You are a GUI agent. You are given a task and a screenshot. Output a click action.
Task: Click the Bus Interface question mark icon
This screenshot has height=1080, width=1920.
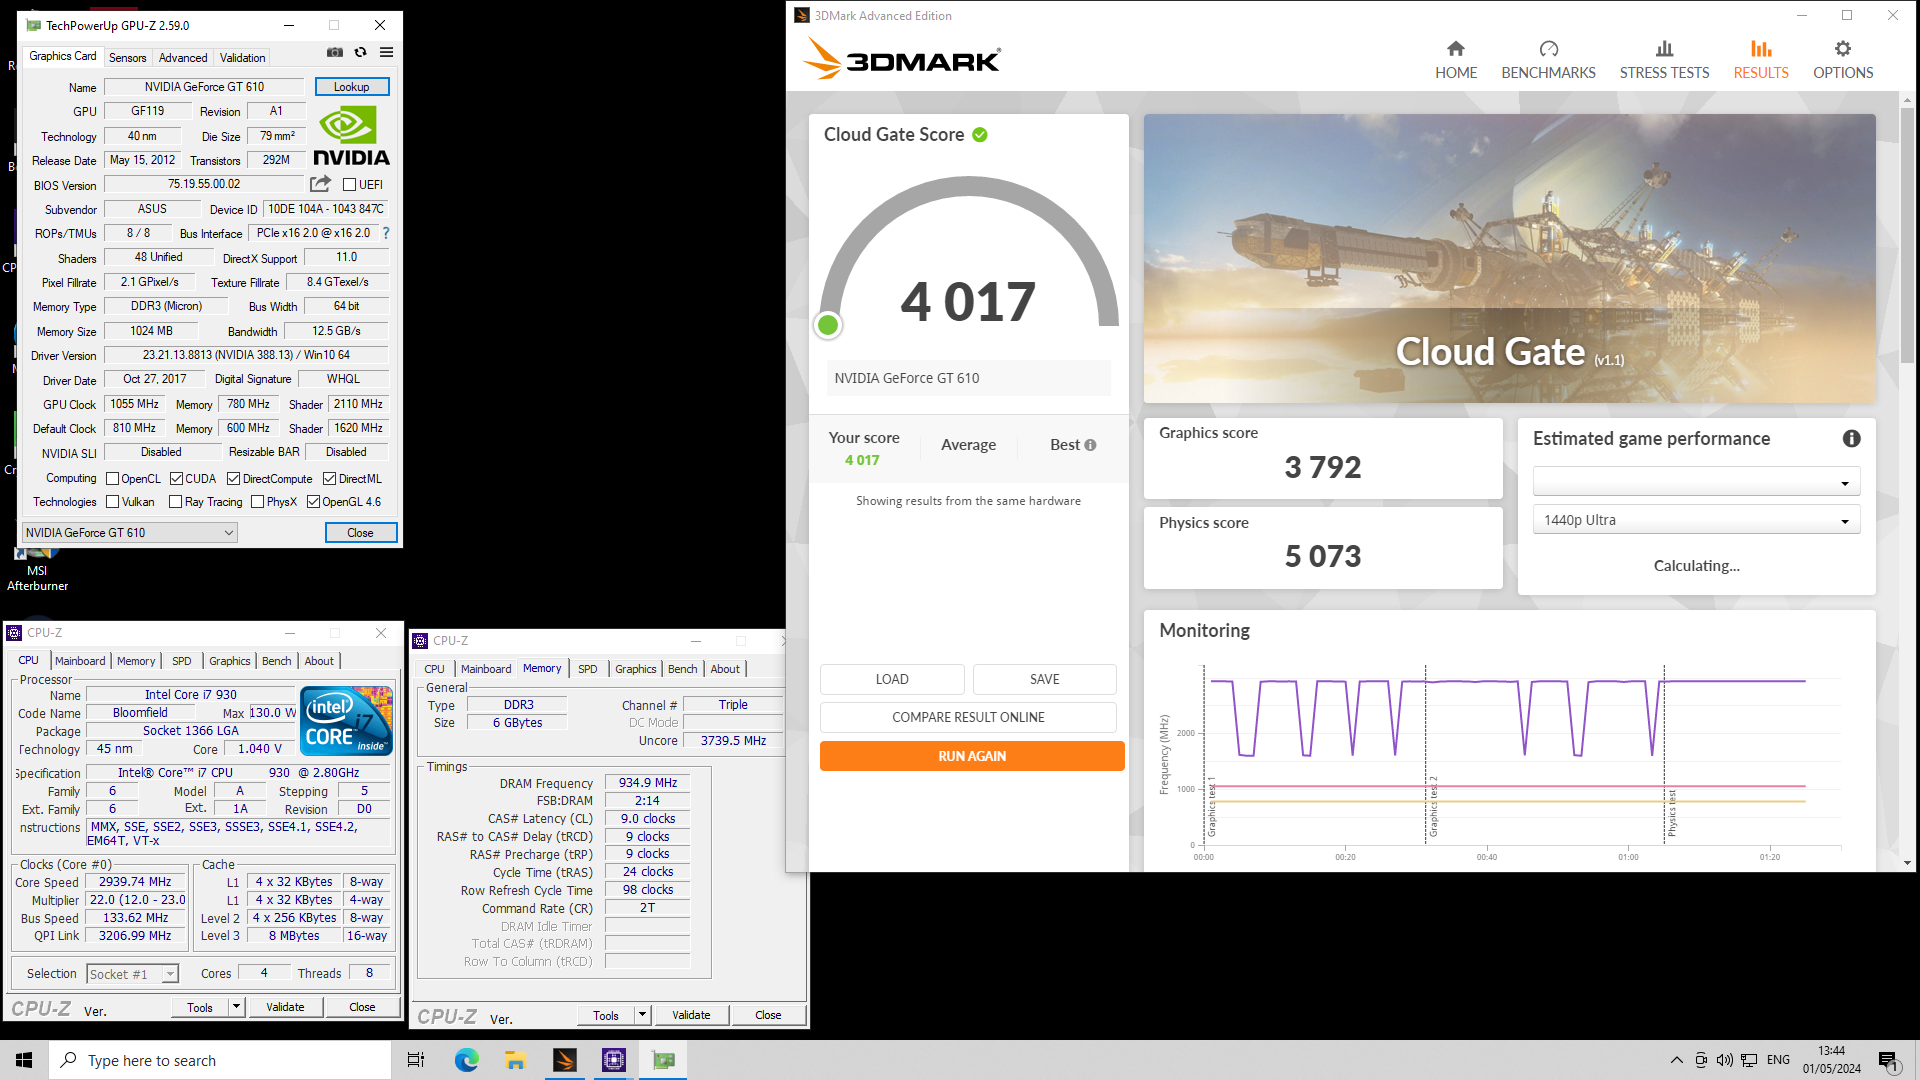pos(386,233)
